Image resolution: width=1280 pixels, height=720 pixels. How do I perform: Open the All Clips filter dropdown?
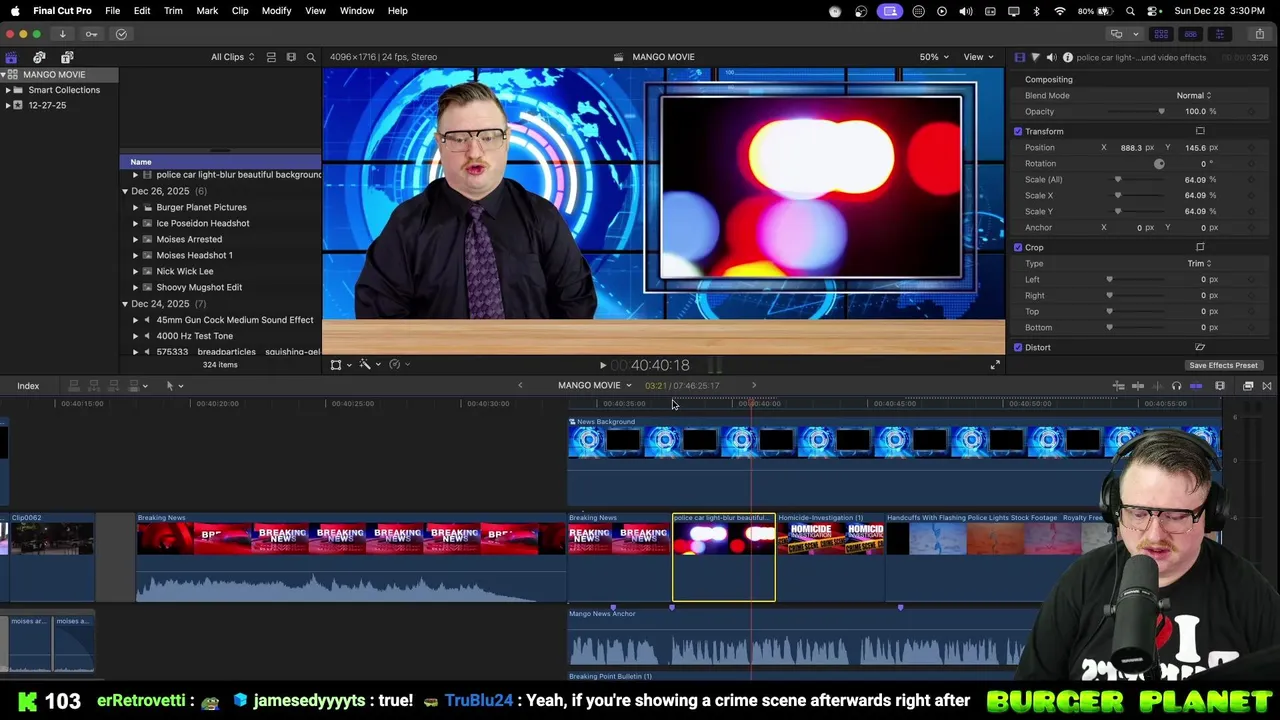232,57
